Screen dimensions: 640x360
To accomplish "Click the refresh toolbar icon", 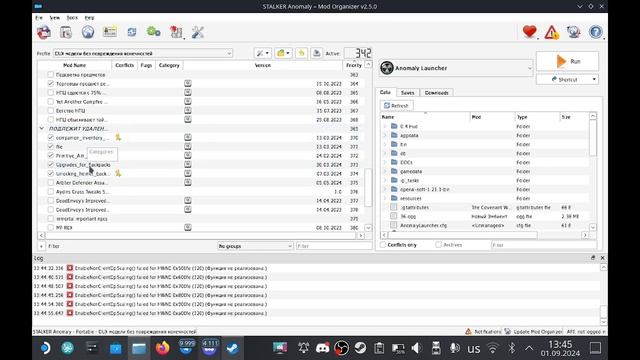I will pos(132,32).
